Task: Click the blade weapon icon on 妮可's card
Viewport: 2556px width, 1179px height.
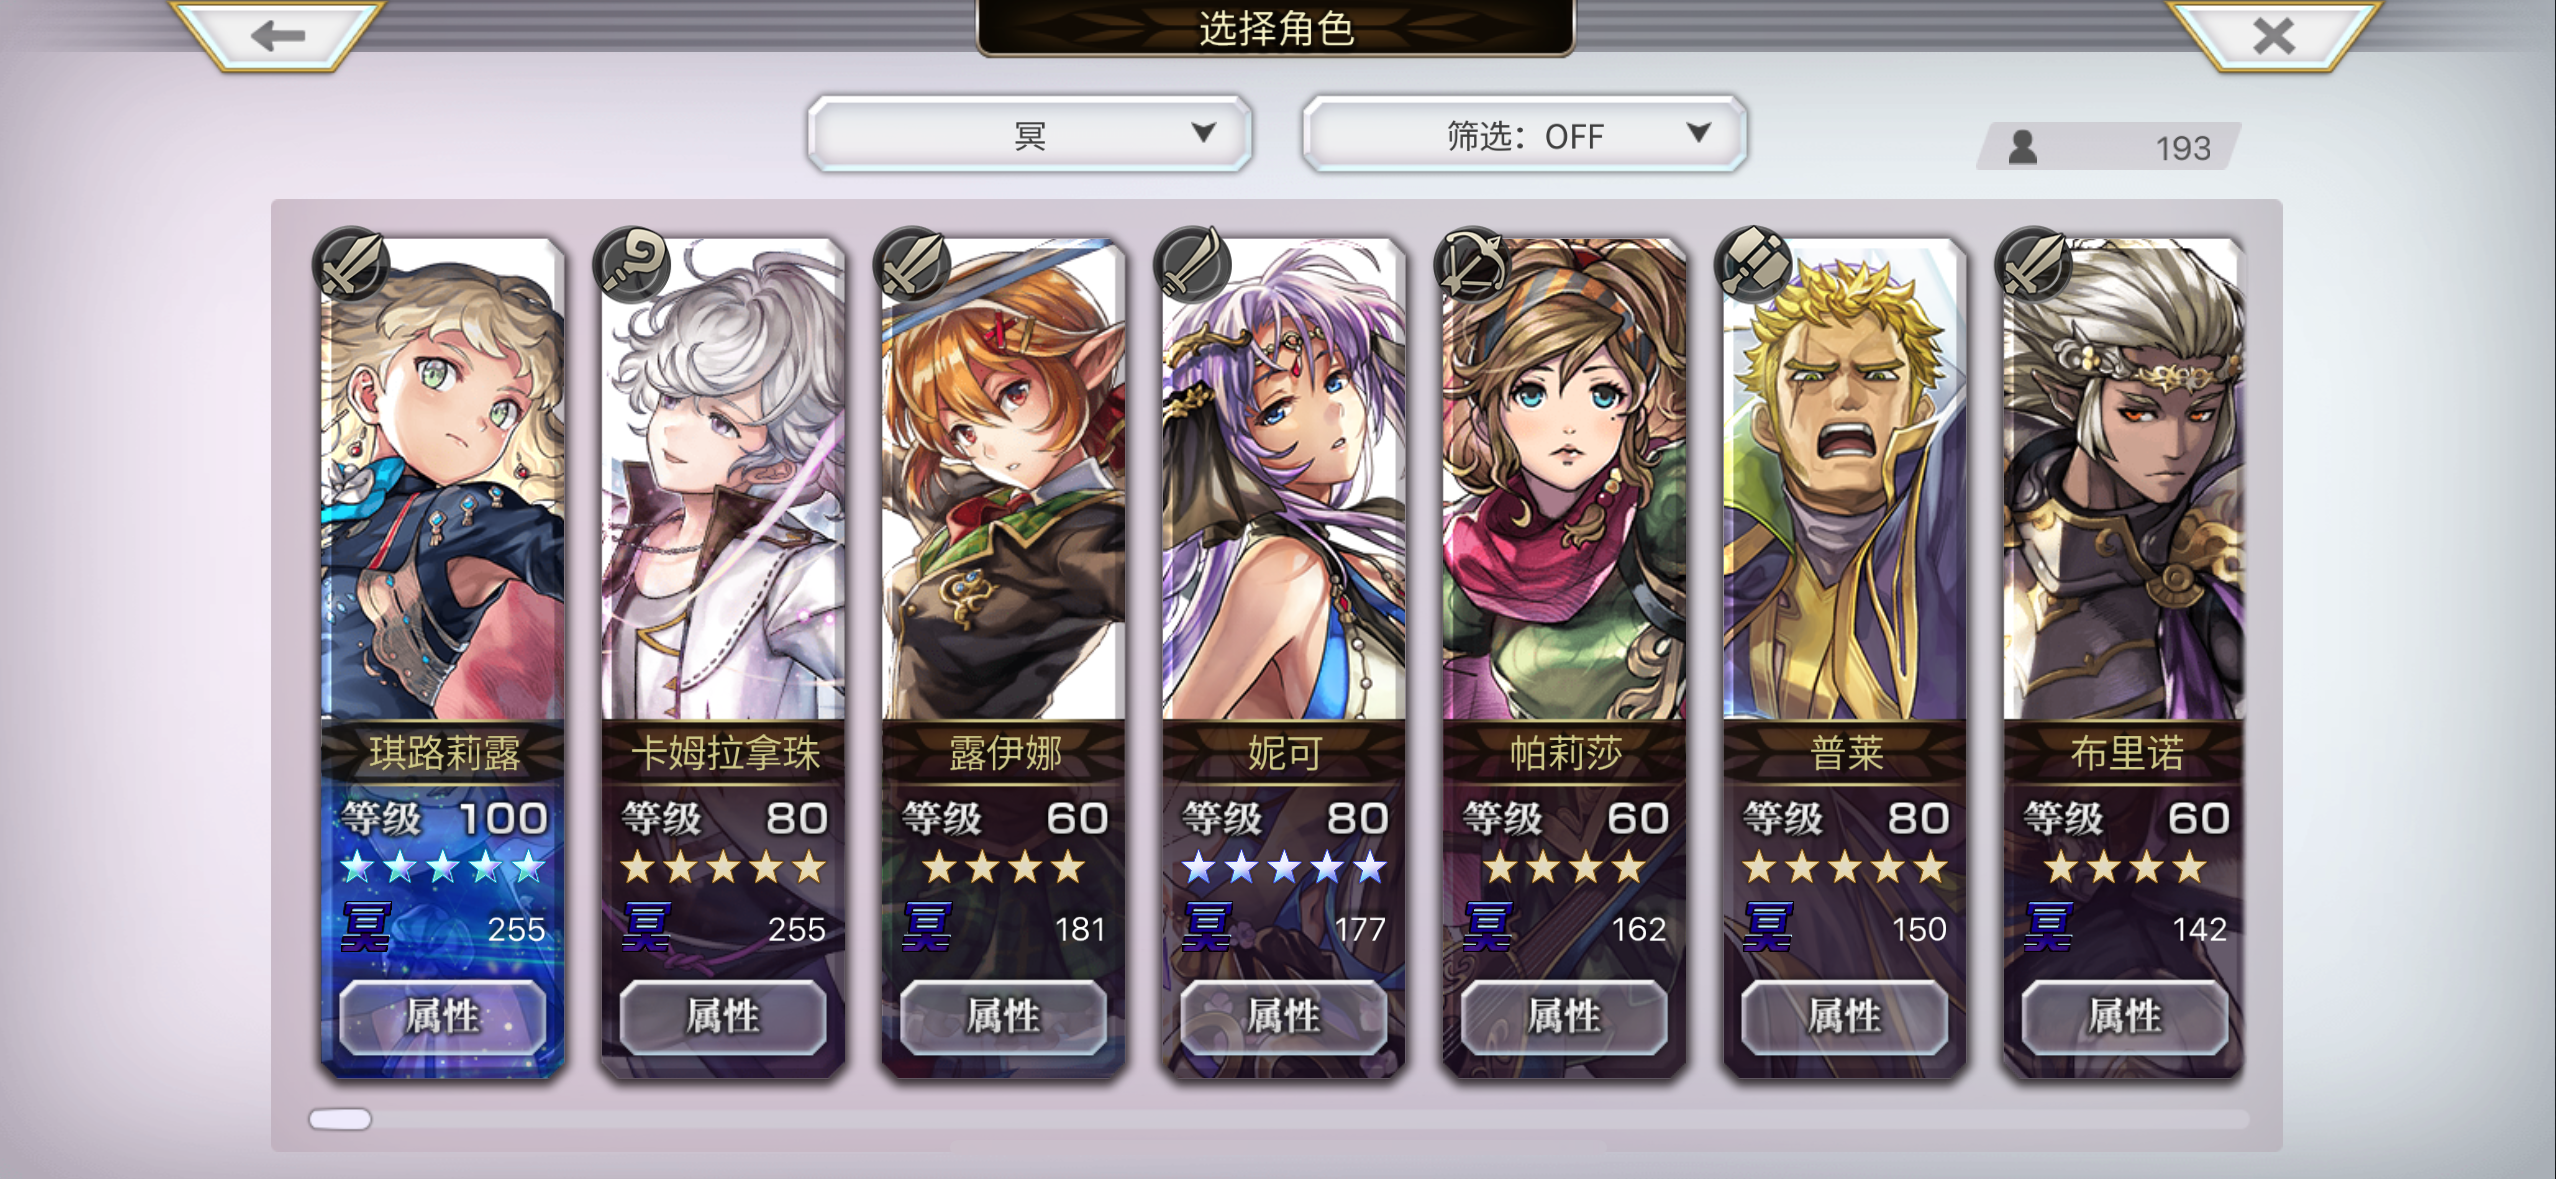Action: 1191,266
